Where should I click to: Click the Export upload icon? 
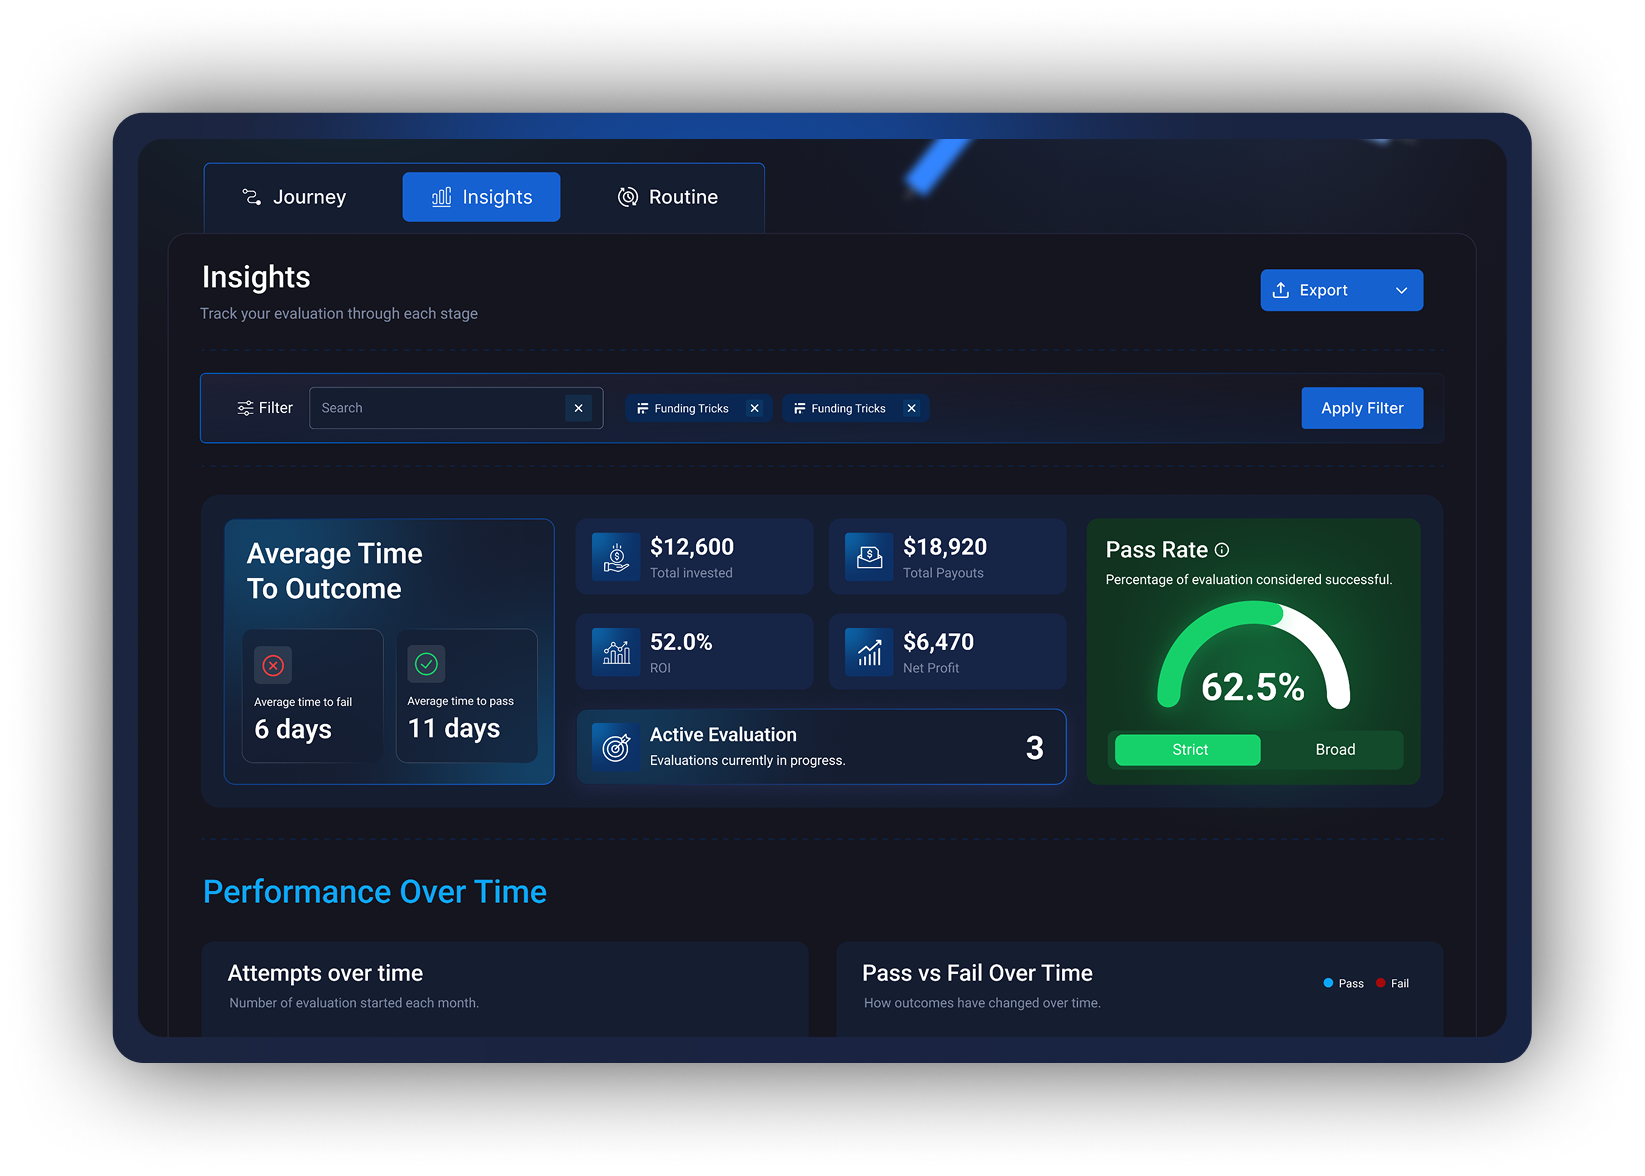pyautogui.click(x=1281, y=290)
